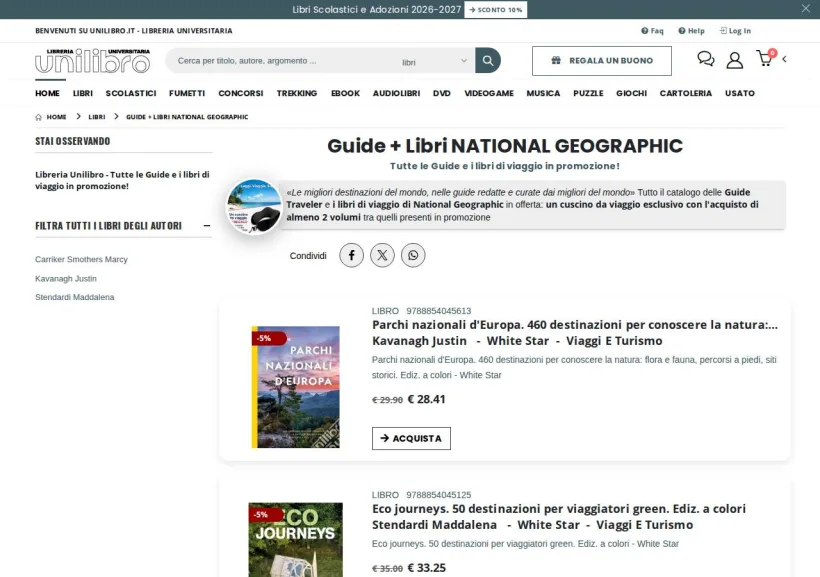This screenshot has height=577, width=820.
Task: Click the travel pillow promotion image
Action: pyautogui.click(x=254, y=207)
